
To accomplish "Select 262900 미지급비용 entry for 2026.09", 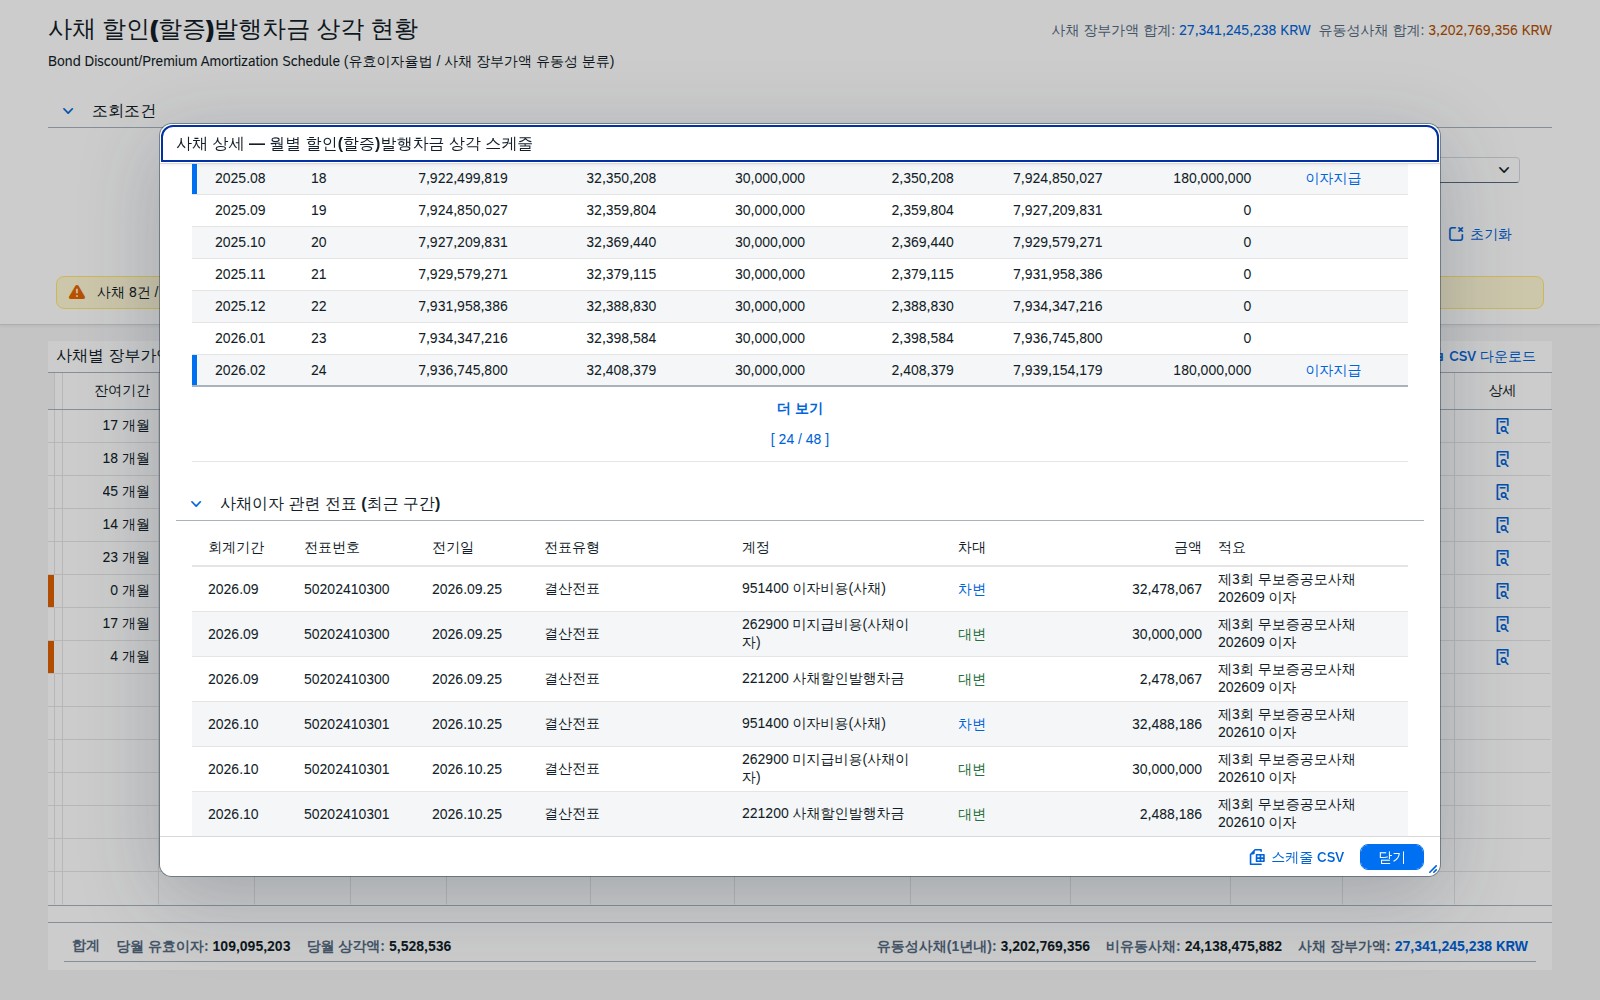I will [800, 634].
